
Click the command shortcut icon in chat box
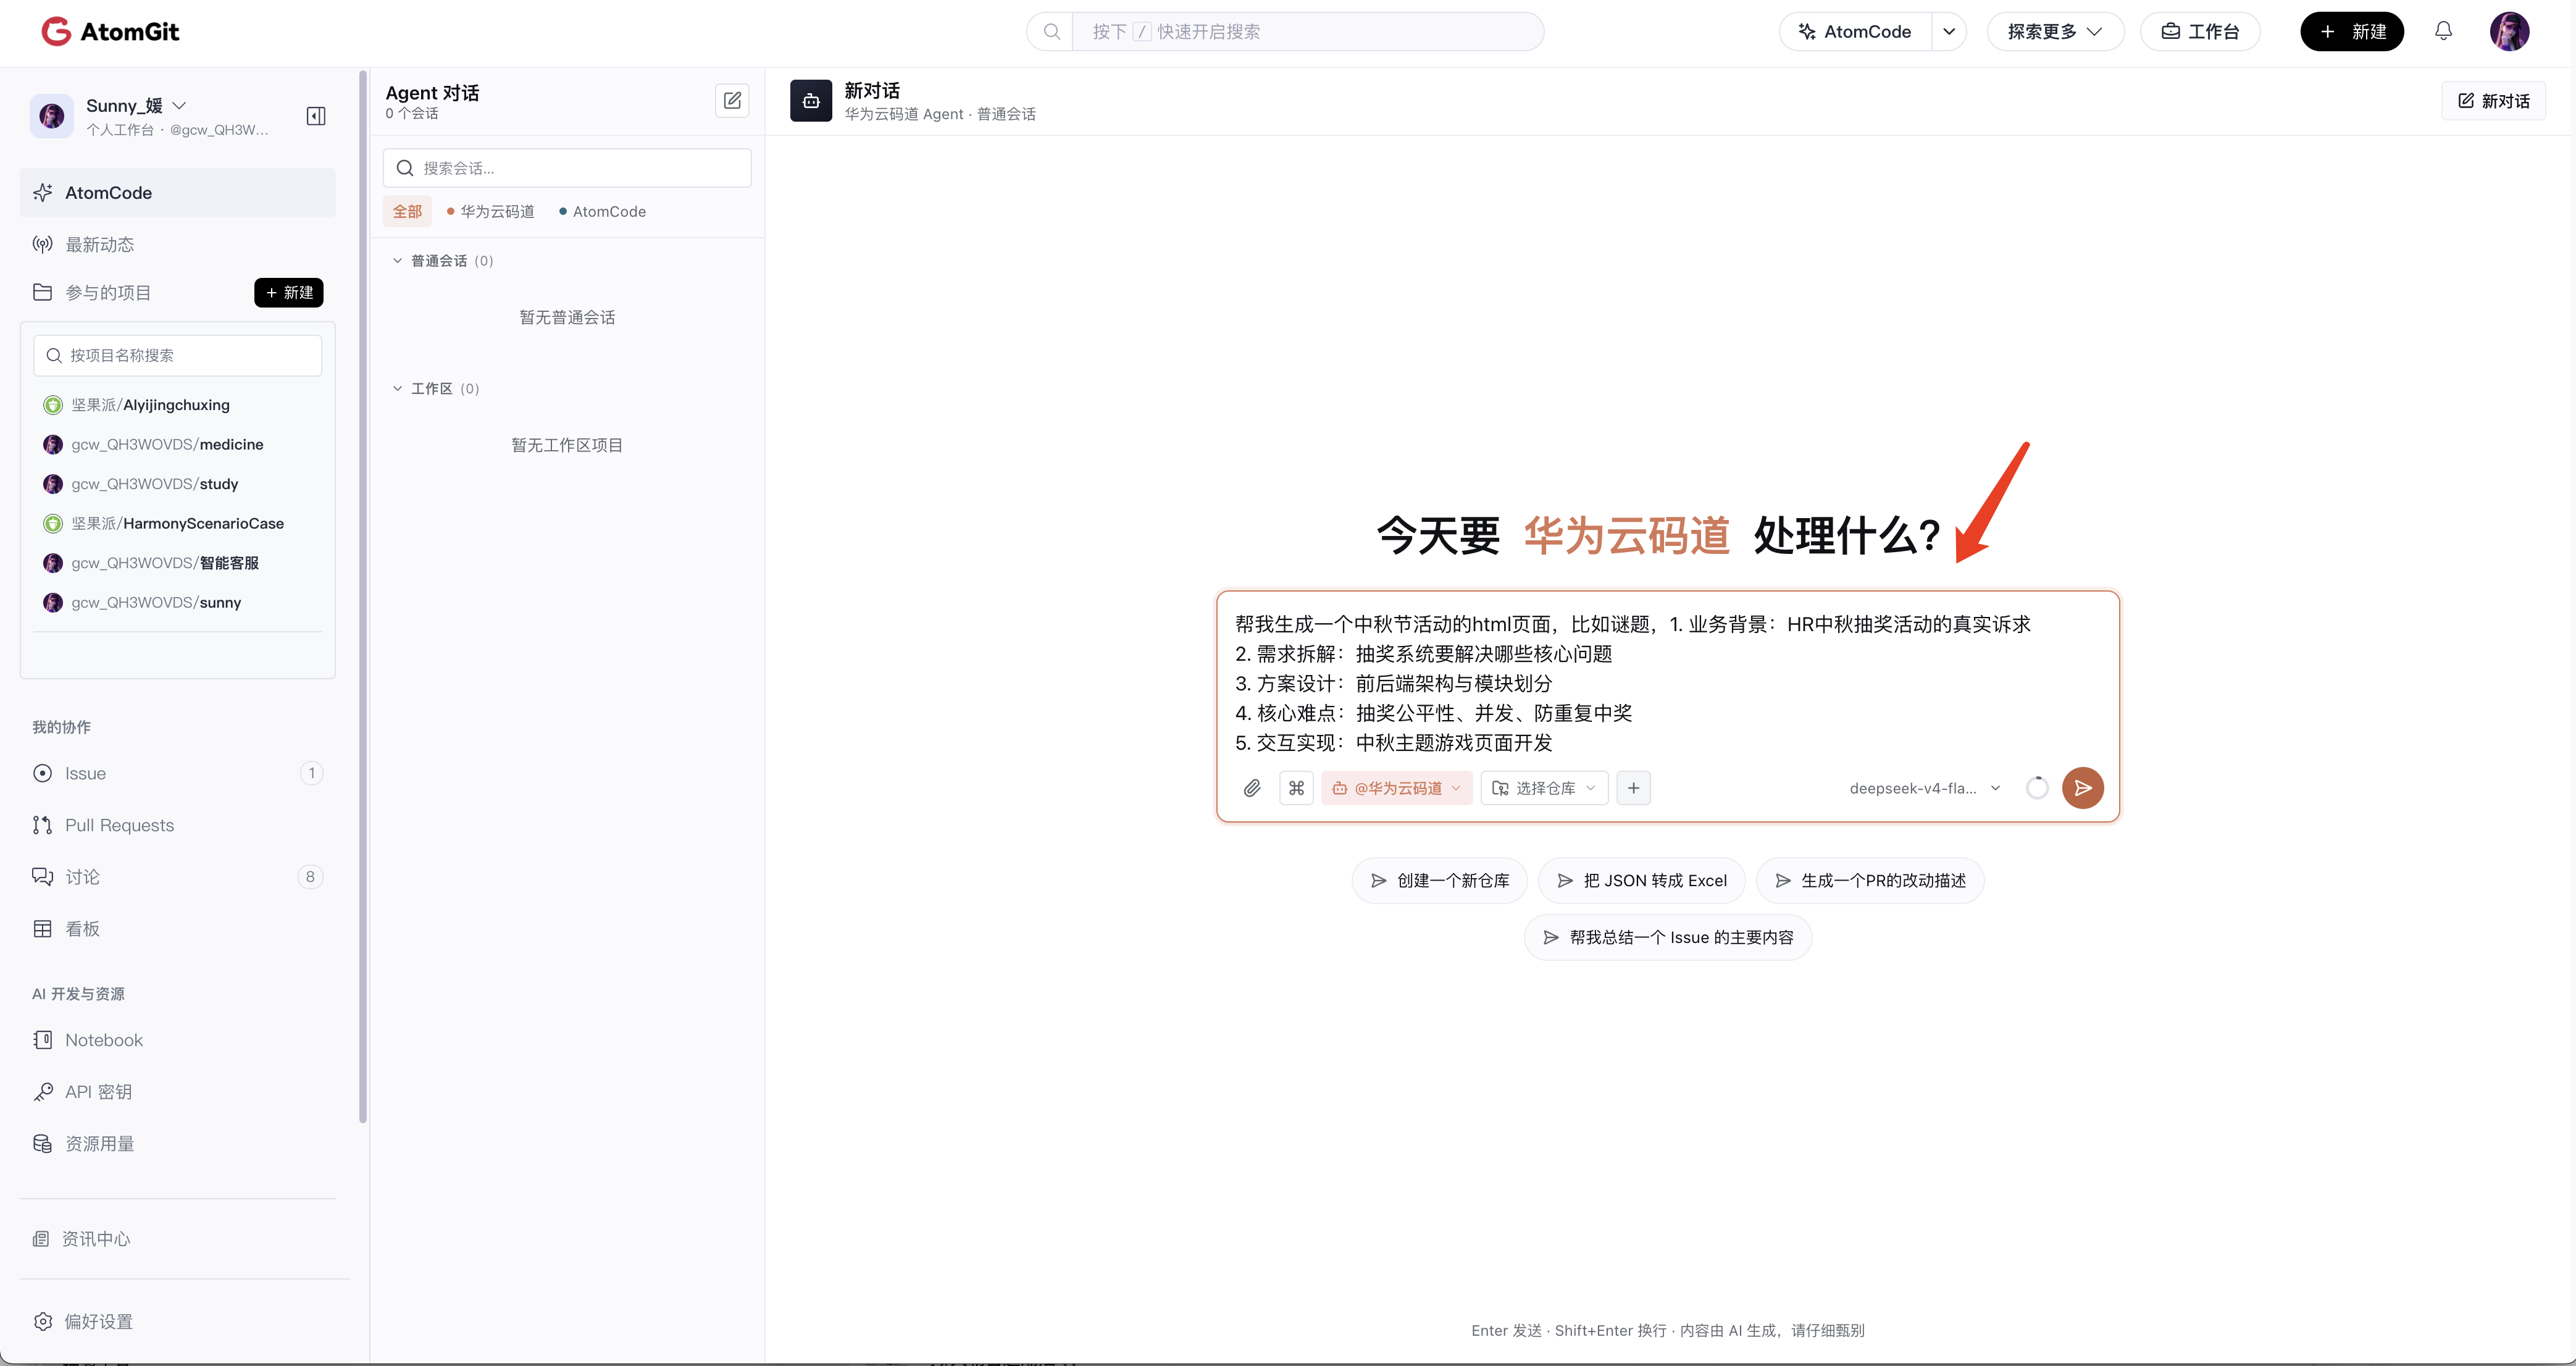click(1296, 788)
